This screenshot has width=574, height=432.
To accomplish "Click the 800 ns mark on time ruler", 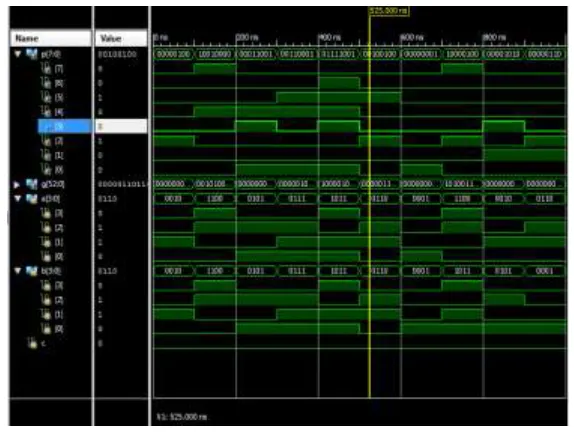I will point(495,38).
